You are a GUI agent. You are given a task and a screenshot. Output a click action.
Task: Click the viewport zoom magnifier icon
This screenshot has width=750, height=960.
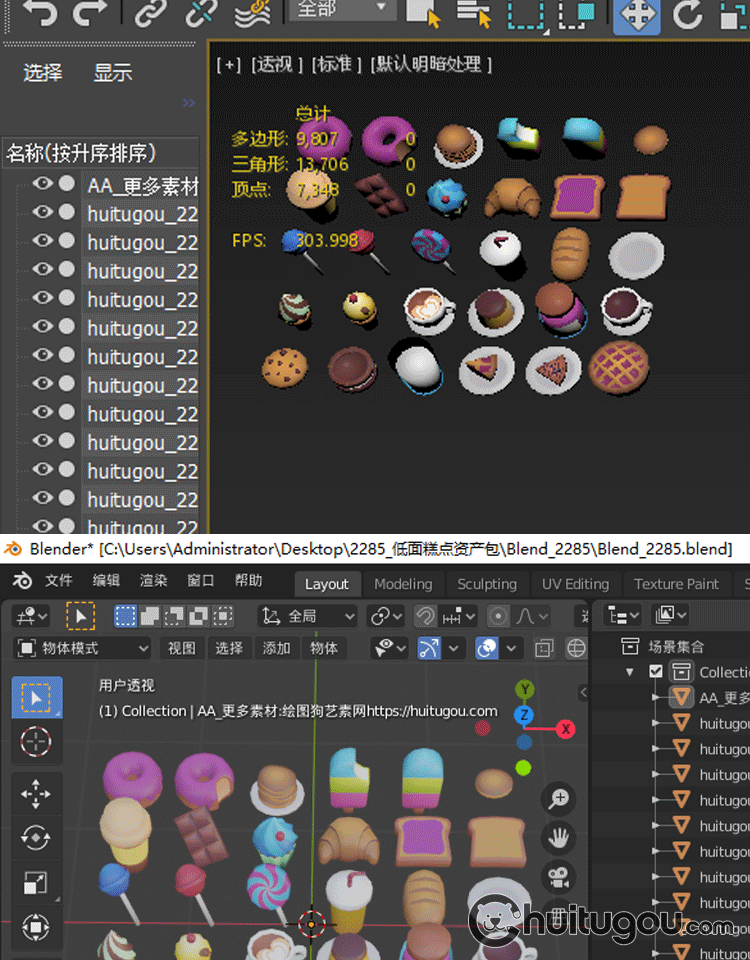coord(559,799)
